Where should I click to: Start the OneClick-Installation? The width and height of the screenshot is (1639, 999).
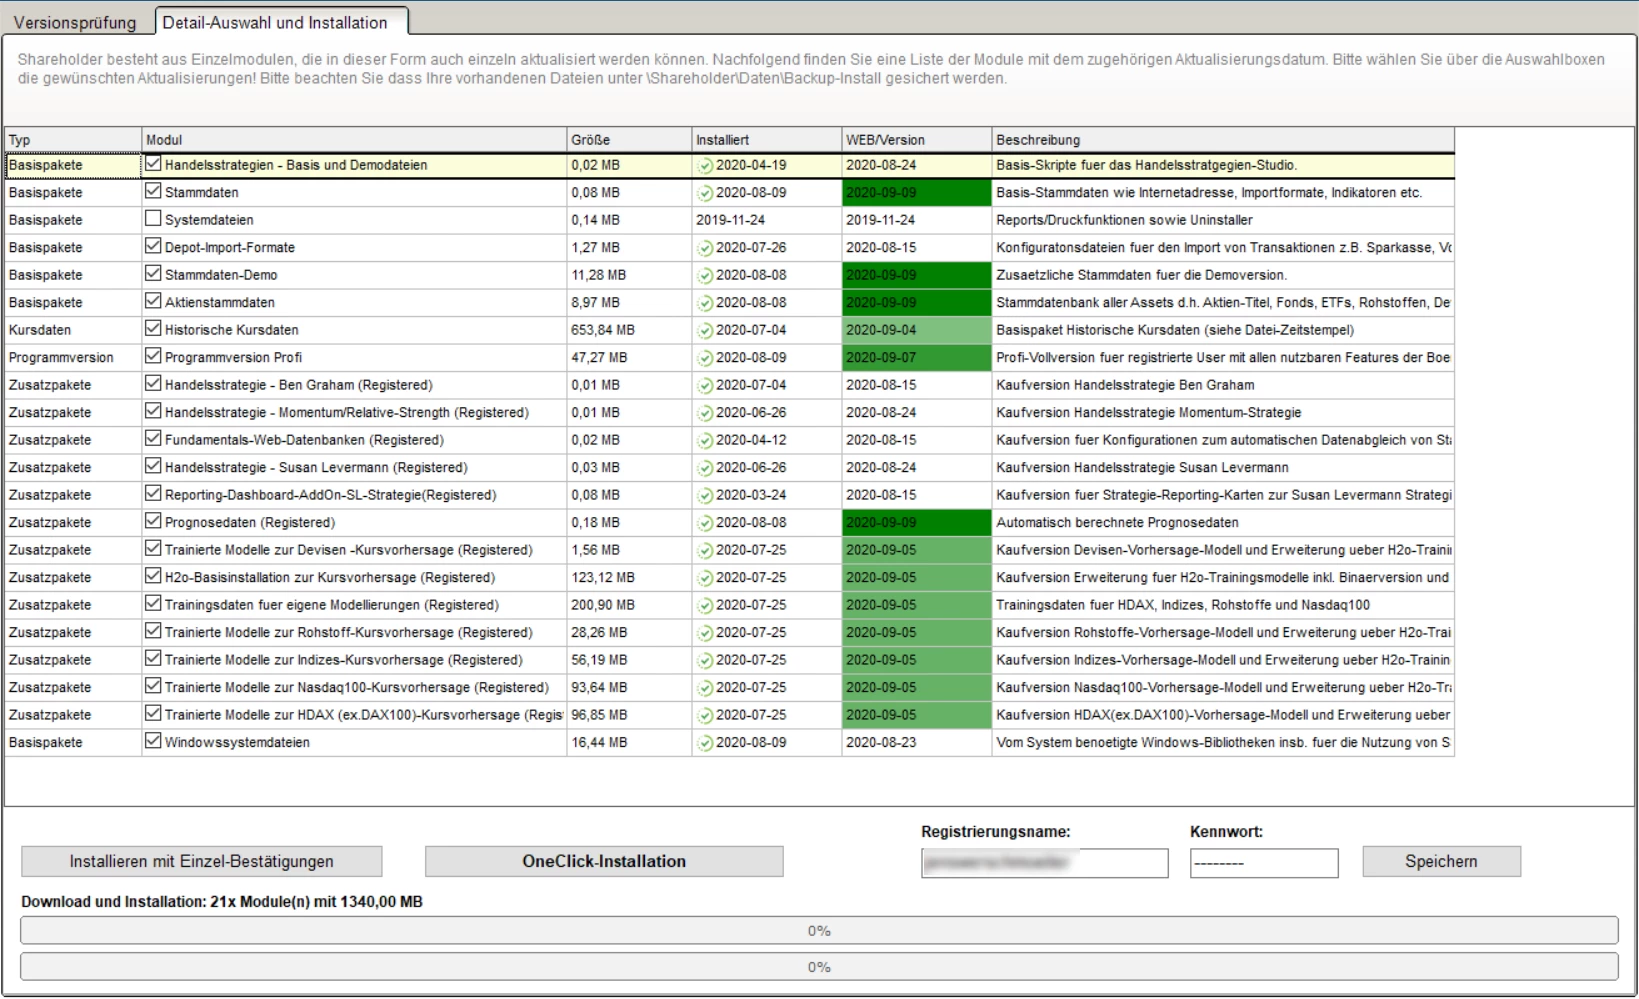pos(604,861)
